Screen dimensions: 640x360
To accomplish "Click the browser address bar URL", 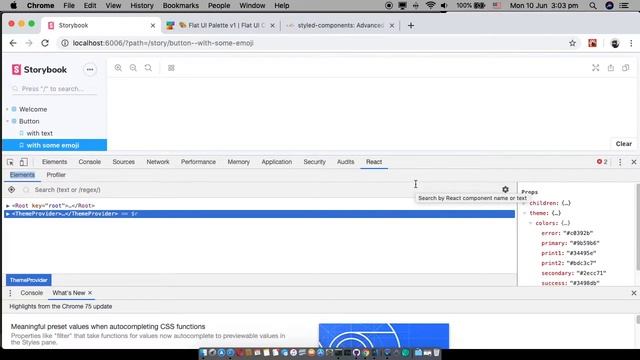I will 163,43.
